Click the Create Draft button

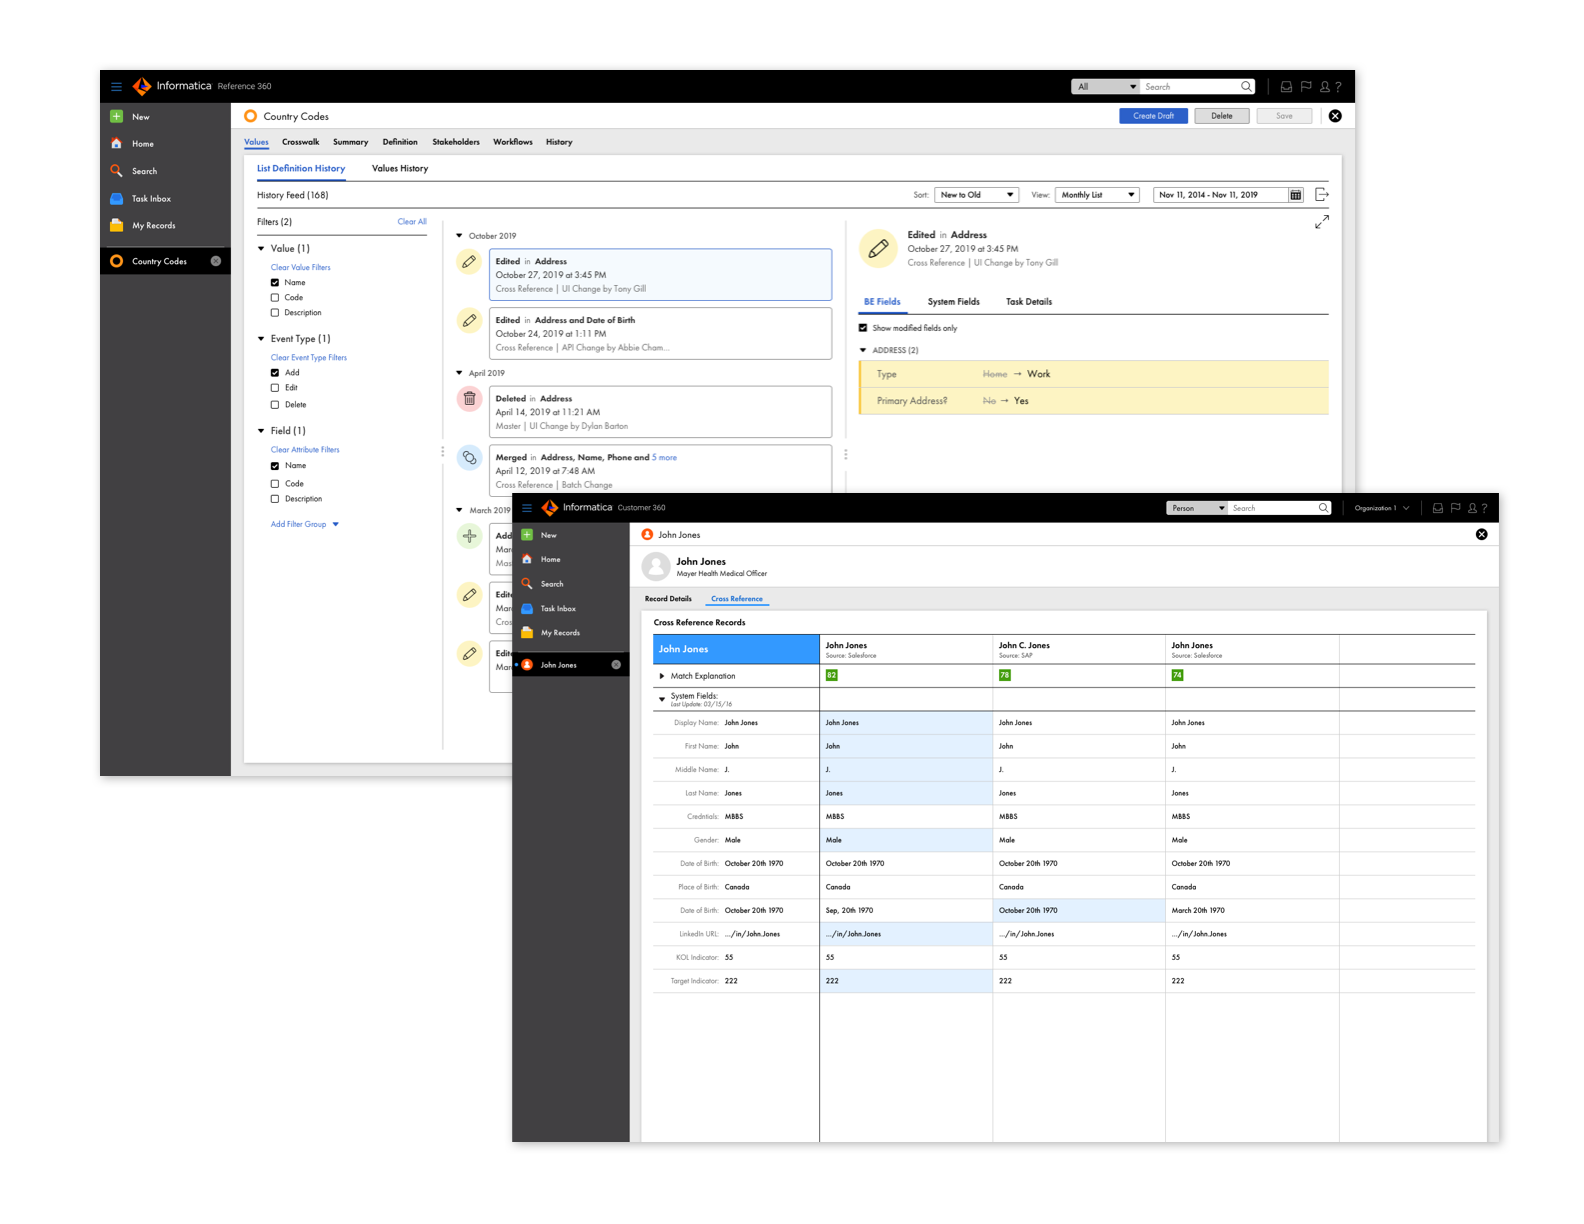1153,116
